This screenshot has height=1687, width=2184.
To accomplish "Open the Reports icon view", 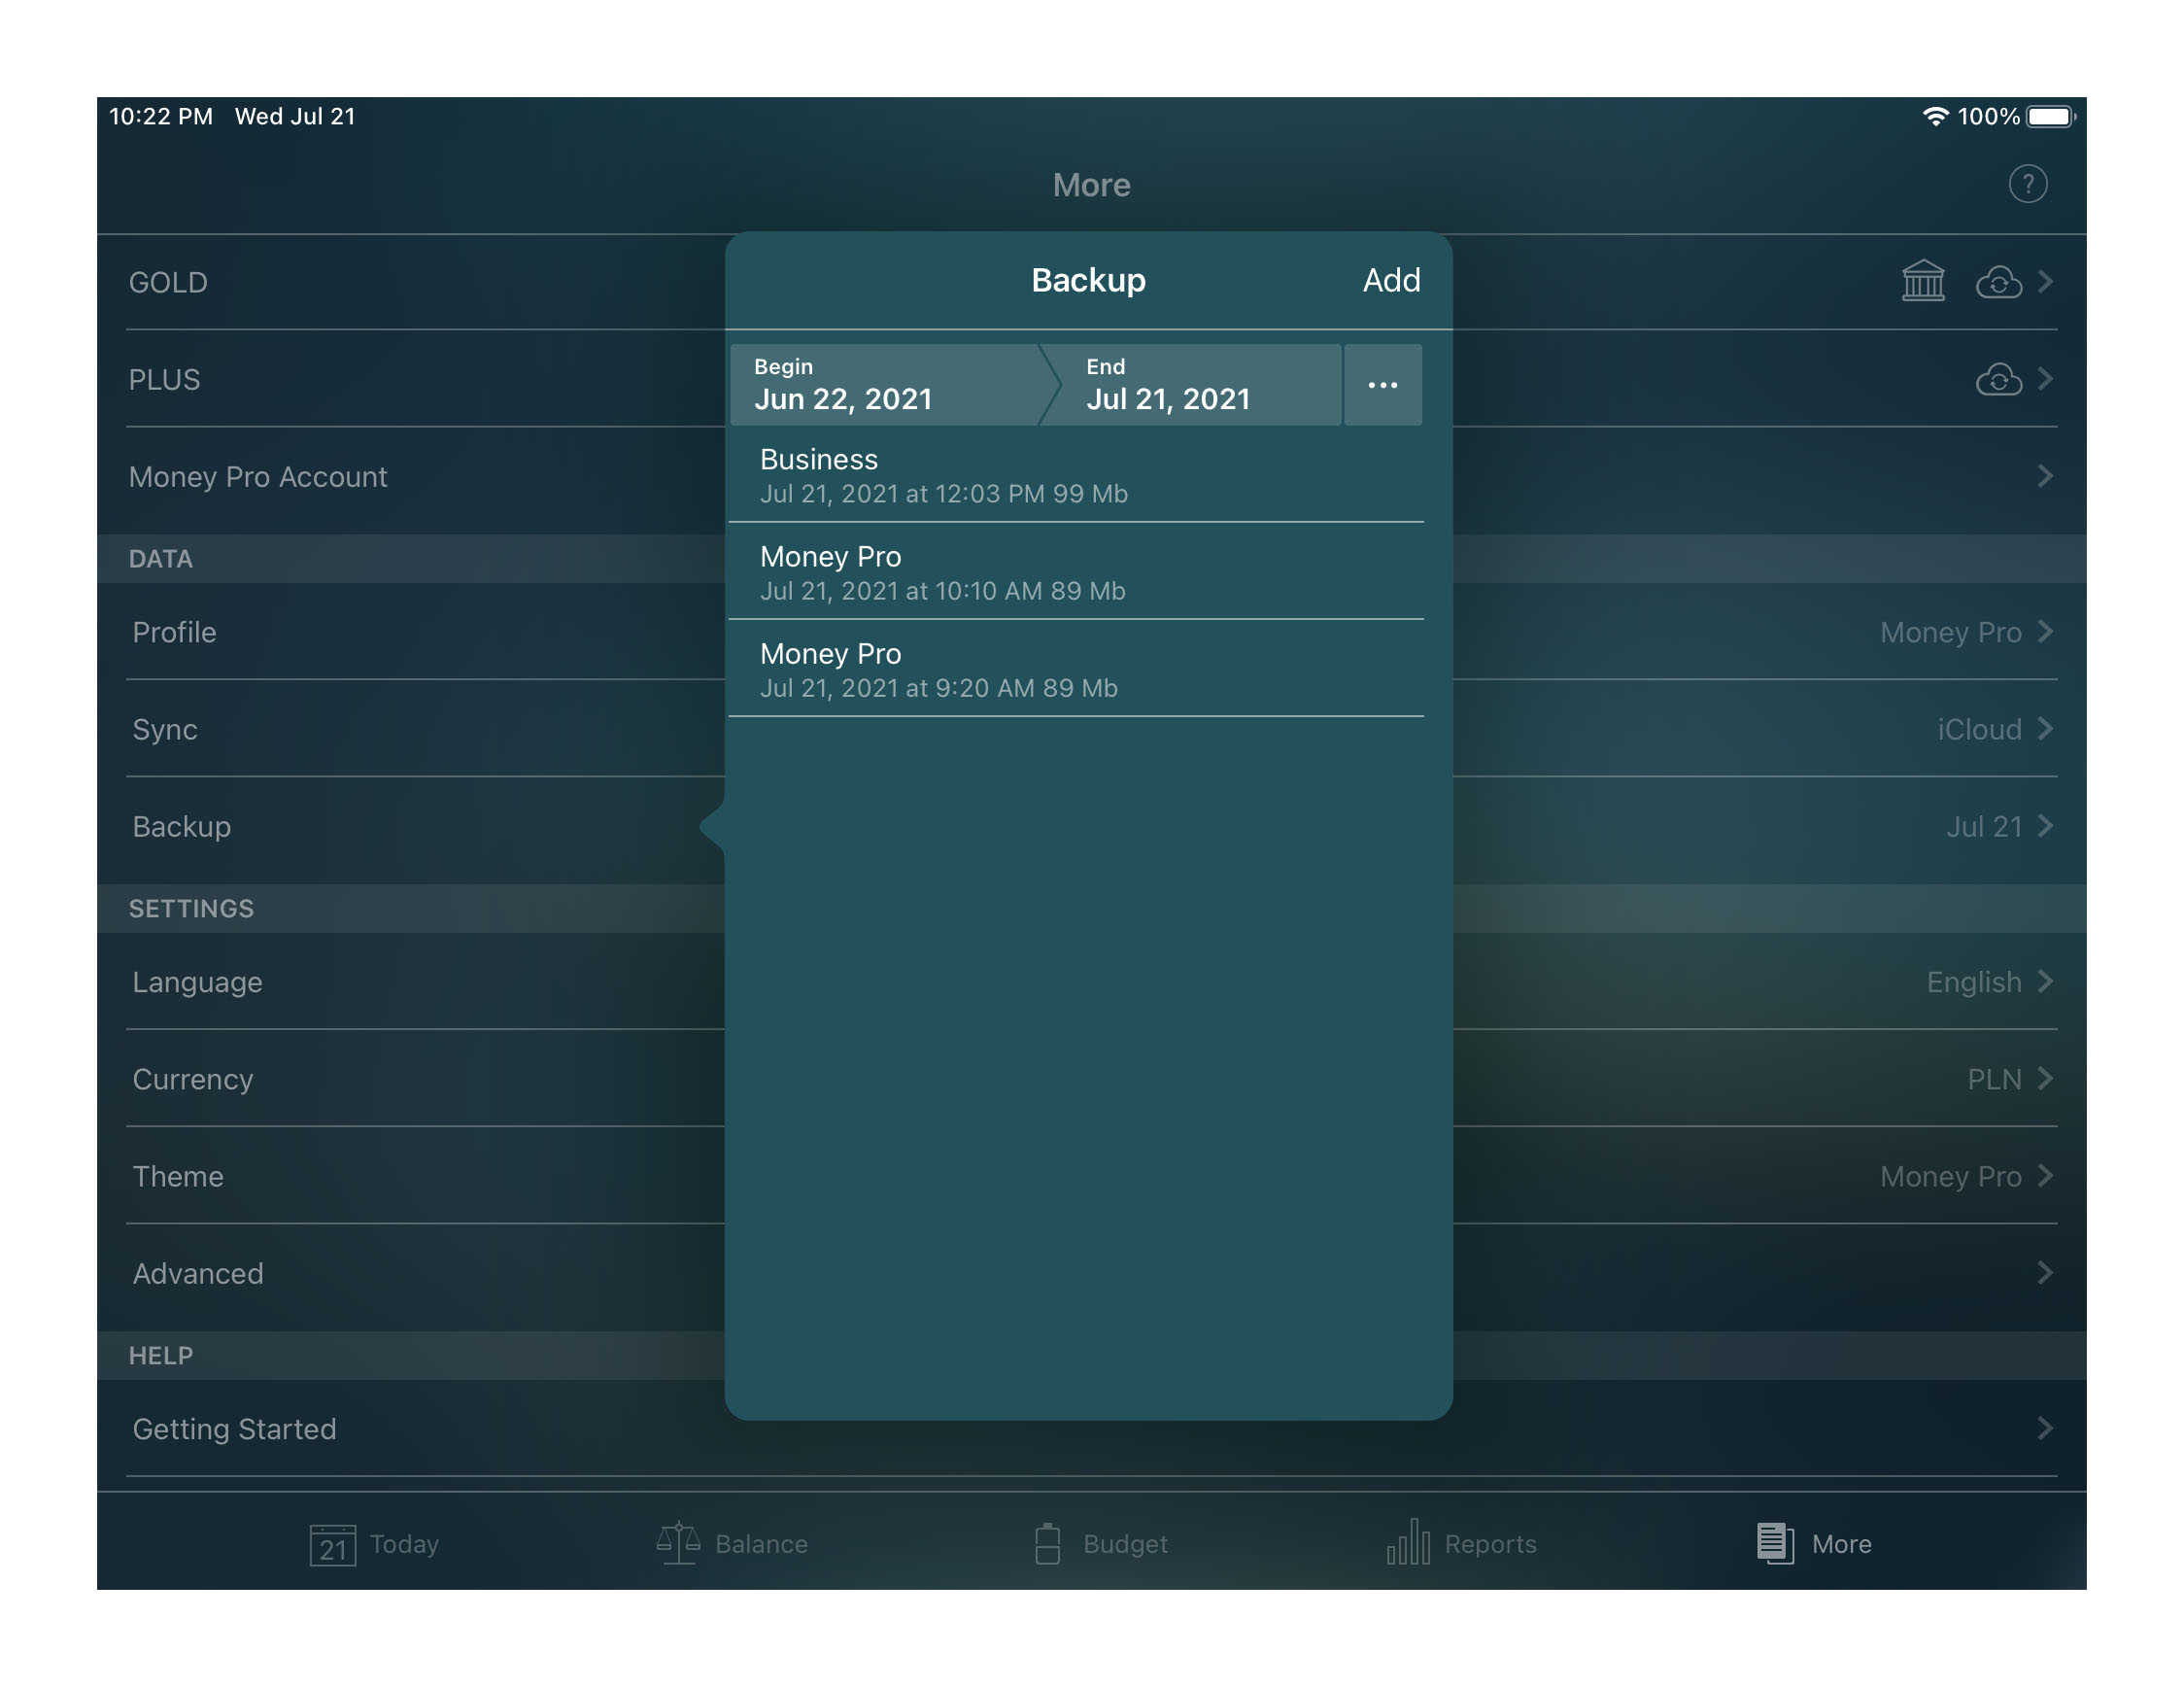I will pyautogui.click(x=1459, y=1541).
